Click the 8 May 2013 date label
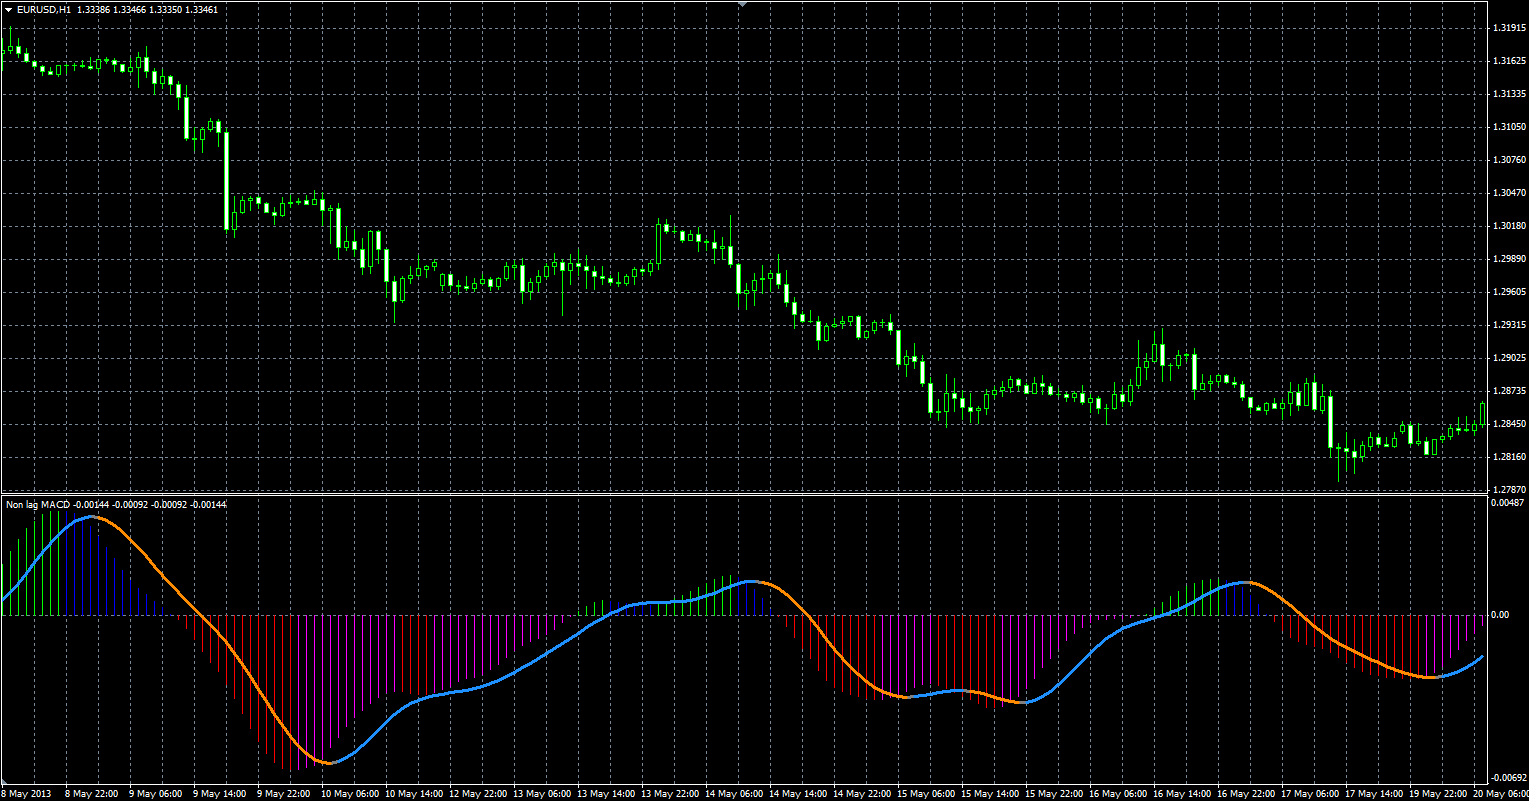Image resolution: width=1529 pixels, height=801 pixels. 25,793
